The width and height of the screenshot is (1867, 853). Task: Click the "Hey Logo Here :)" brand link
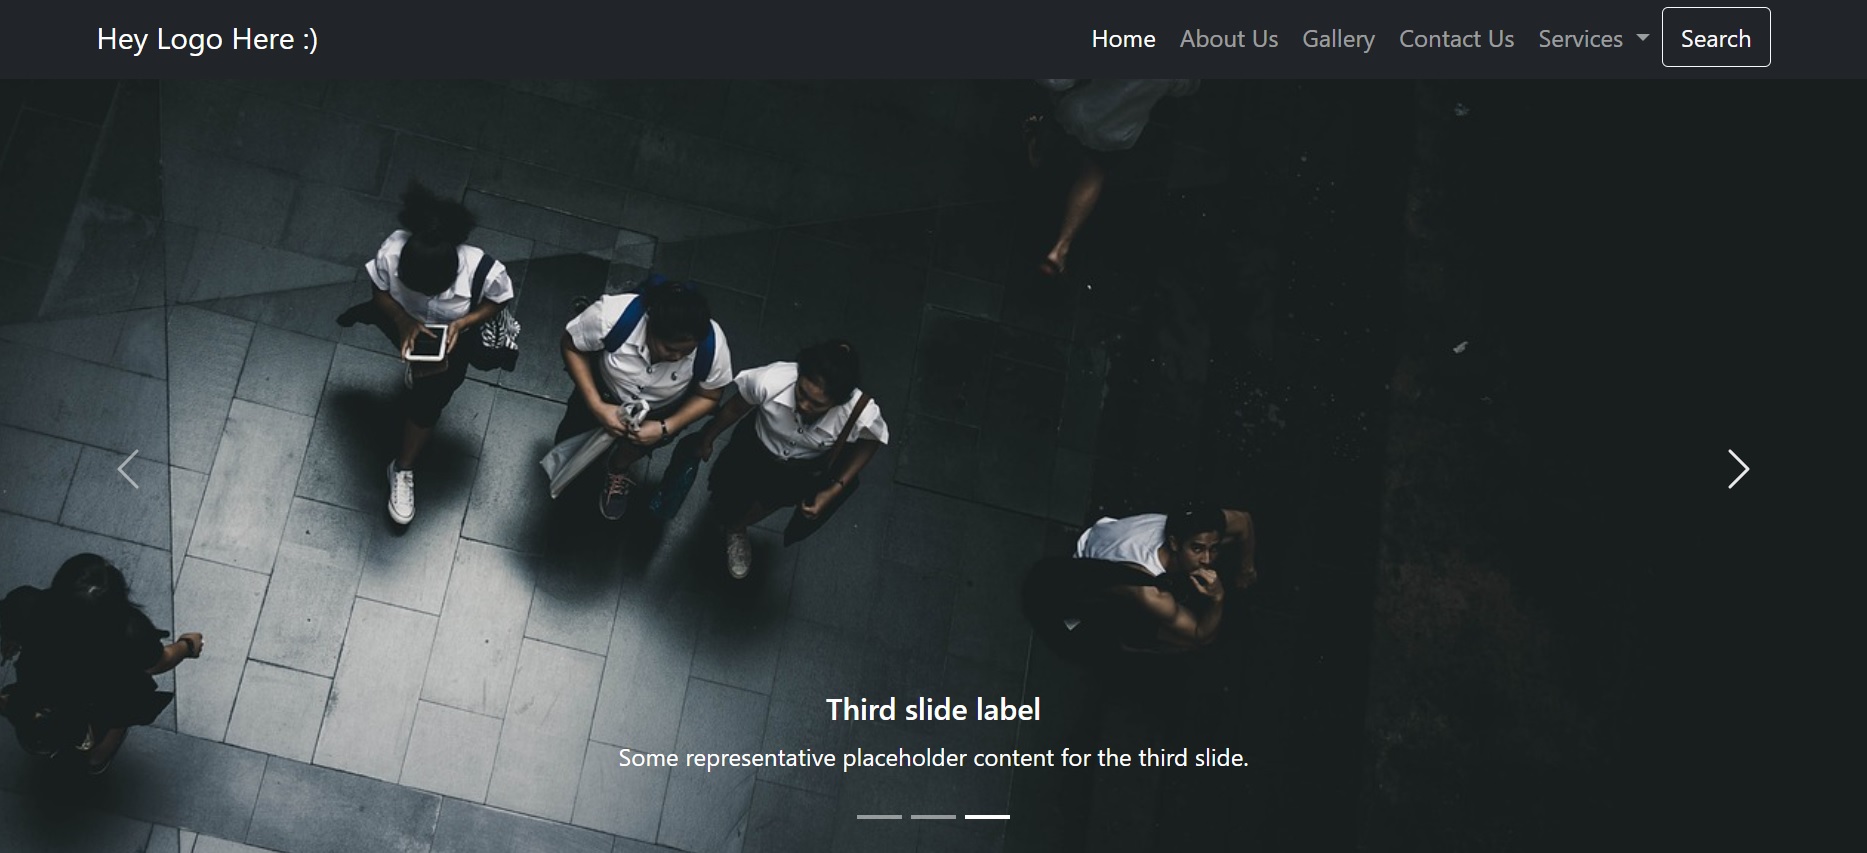(x=207, y=39)
